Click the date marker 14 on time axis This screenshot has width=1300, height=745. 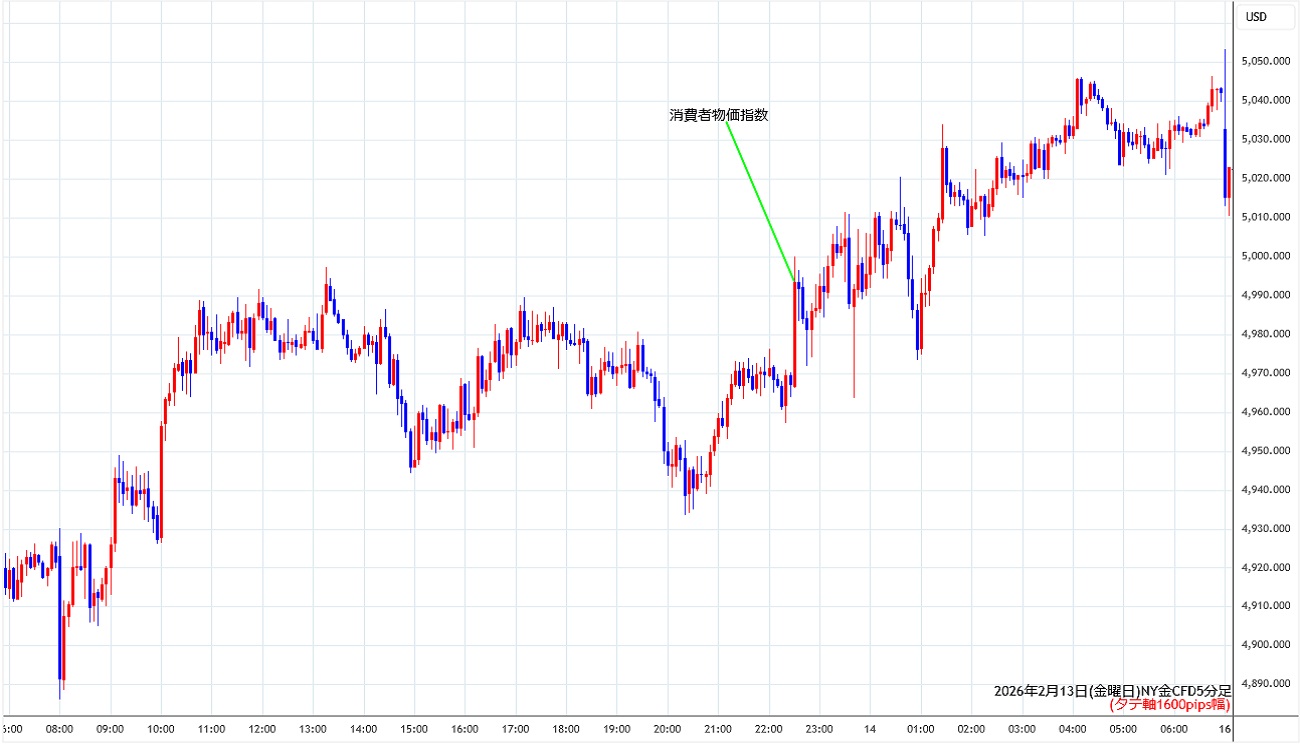coord(870,729)
